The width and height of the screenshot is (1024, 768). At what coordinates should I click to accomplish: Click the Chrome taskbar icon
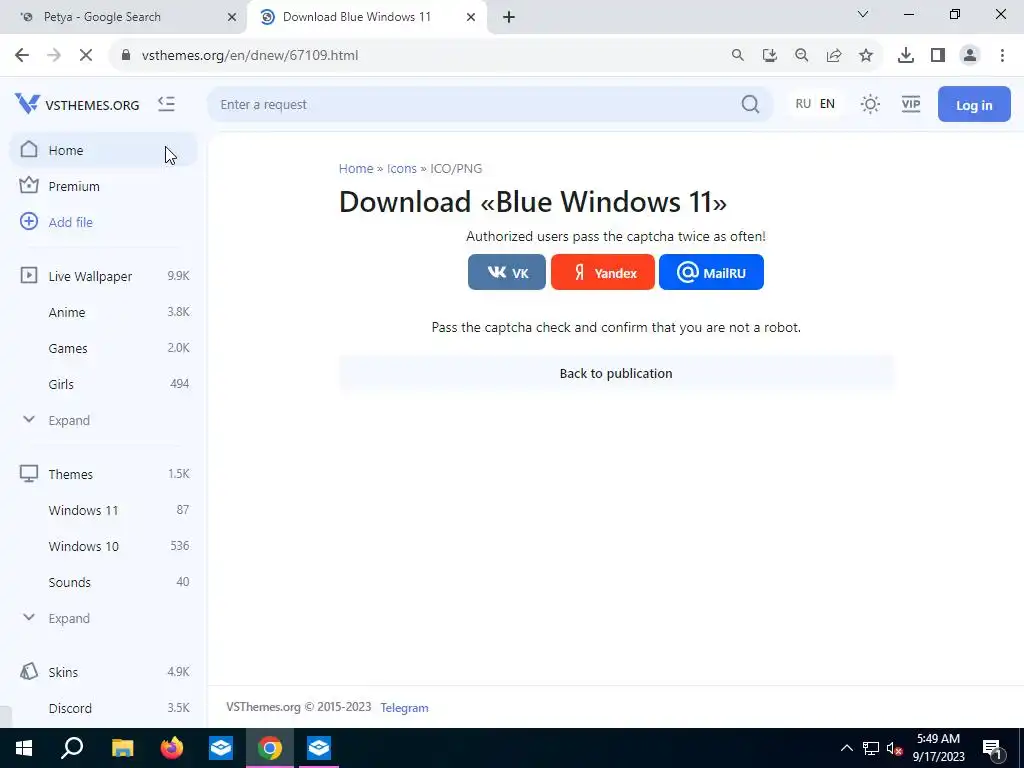[x=270, y=748]
